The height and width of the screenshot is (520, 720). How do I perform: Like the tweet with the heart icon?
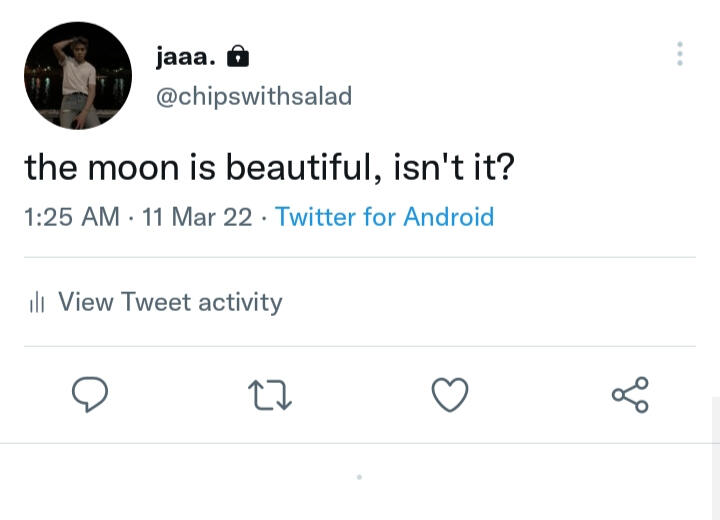coord(449,395)
